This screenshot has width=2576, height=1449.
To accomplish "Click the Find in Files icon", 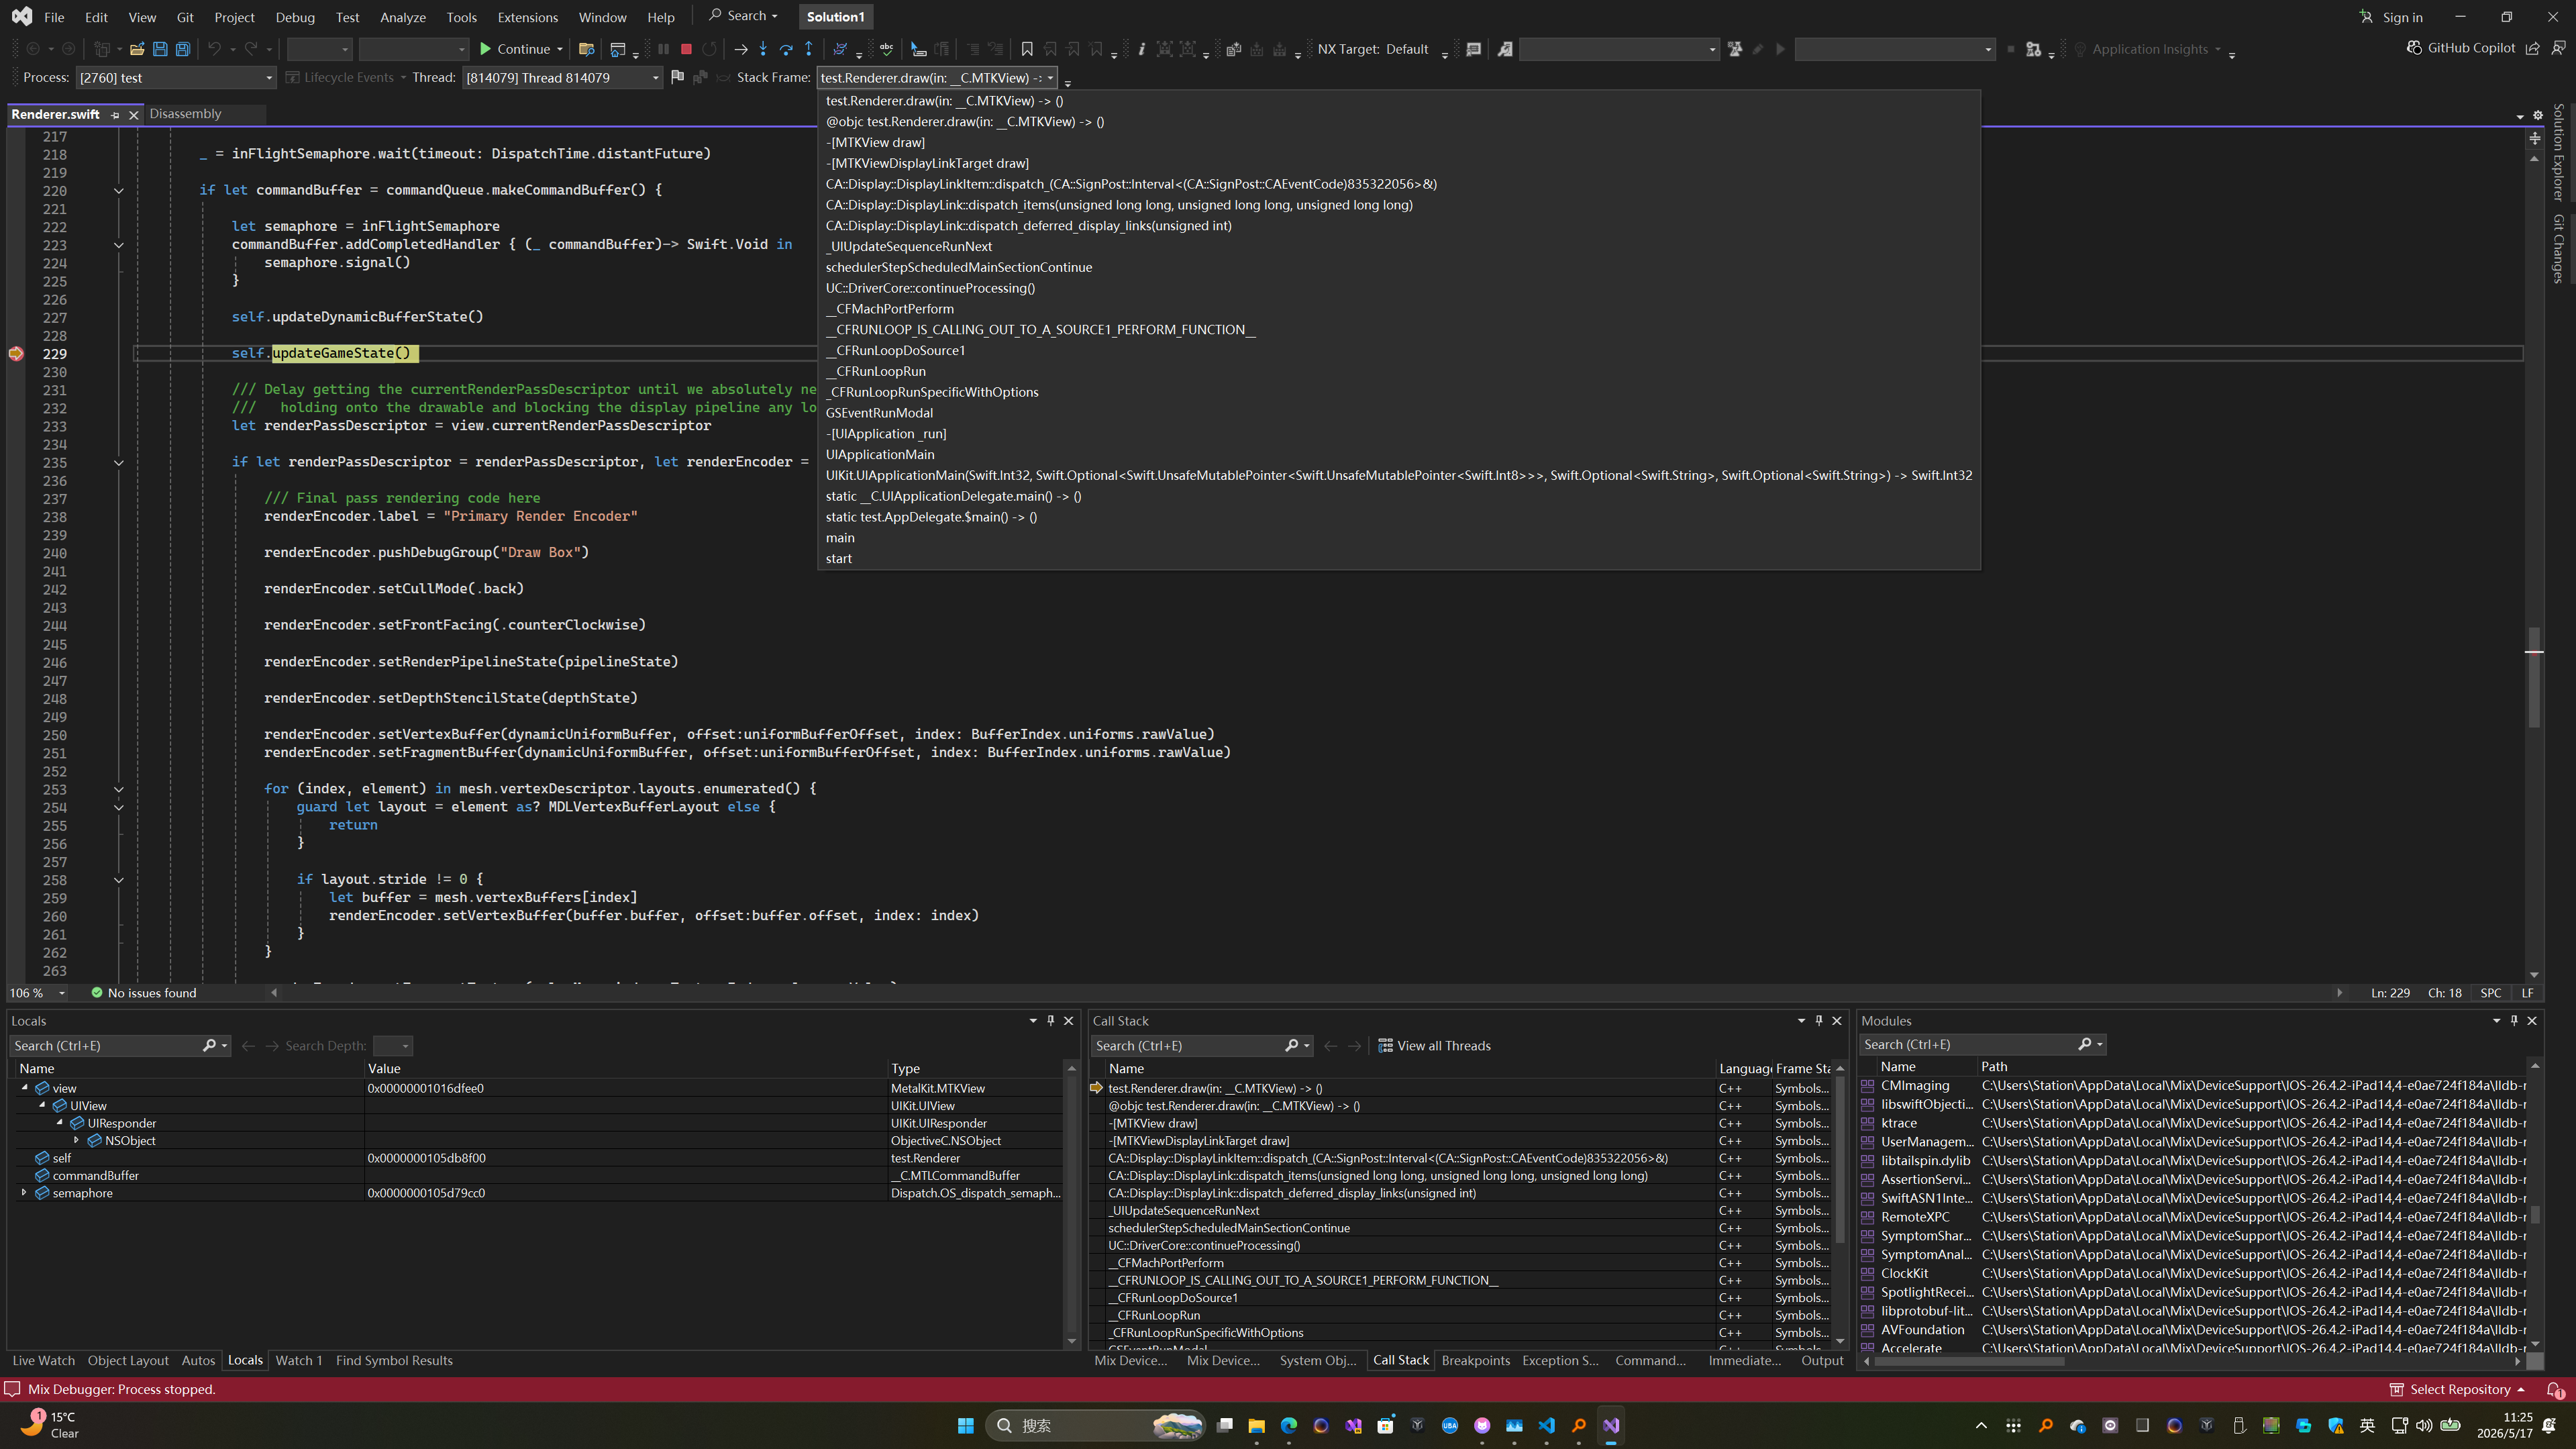I will tap(587, 49).
